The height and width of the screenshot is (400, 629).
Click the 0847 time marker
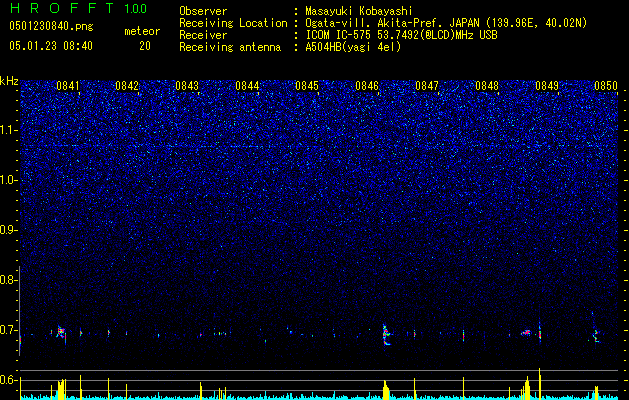(427, 86)
